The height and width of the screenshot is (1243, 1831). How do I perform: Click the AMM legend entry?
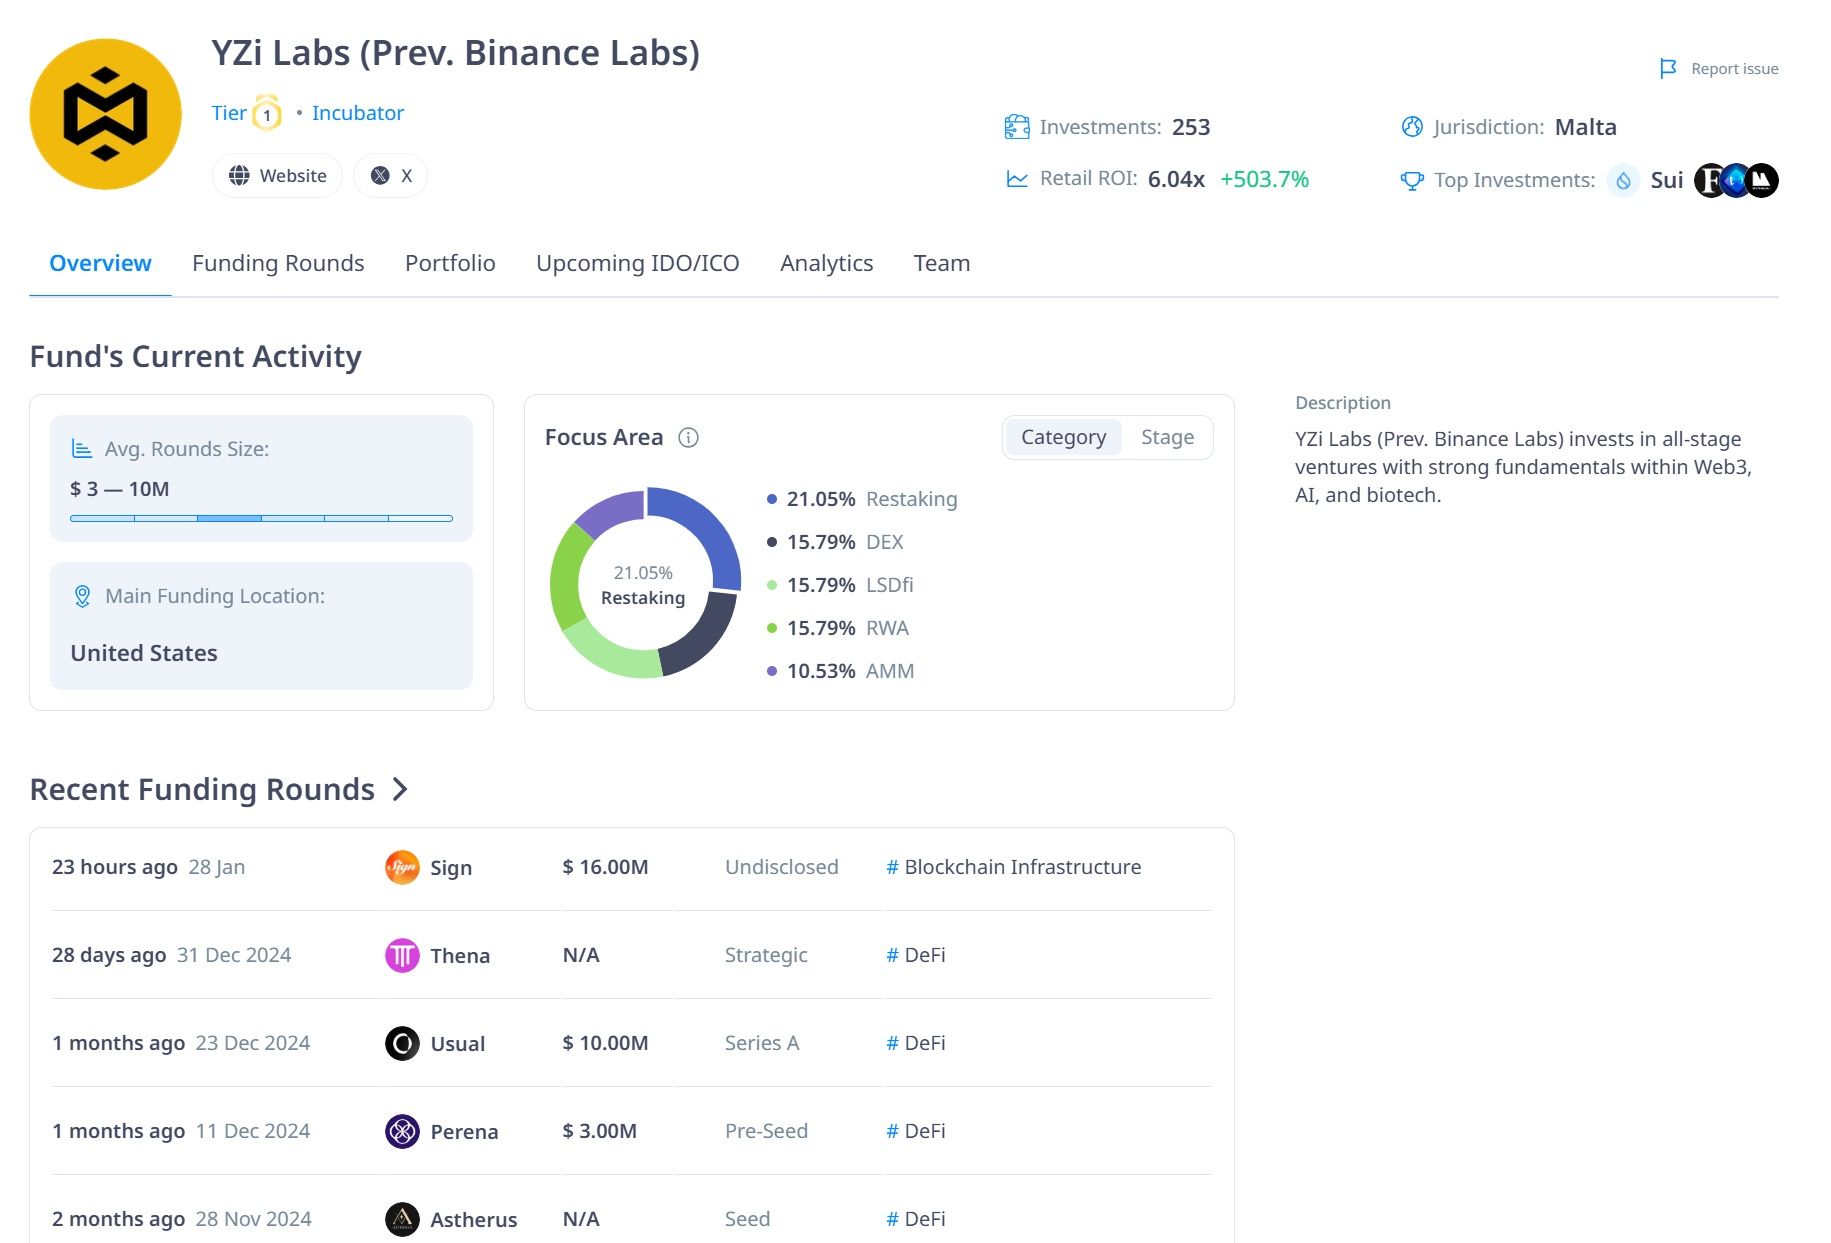pyautogui.click(x=840, y=671)
